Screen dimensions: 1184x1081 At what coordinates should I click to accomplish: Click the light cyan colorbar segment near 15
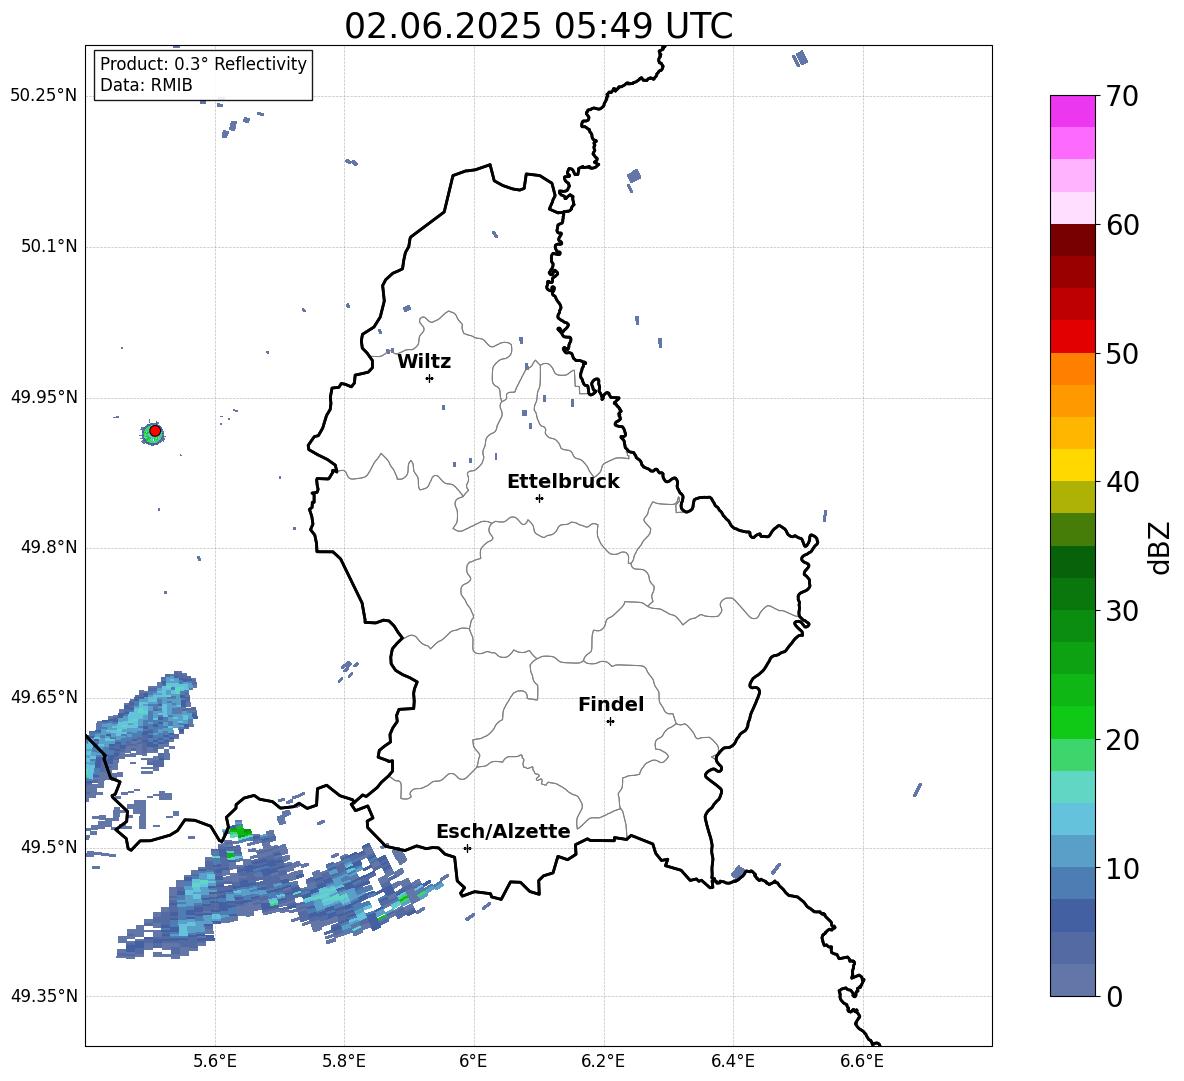coord(1072,787)
